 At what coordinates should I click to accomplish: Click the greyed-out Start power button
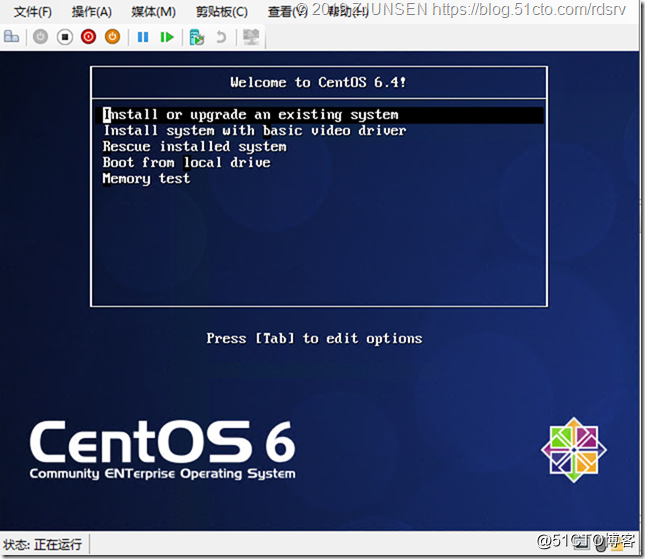pos(40,37)
